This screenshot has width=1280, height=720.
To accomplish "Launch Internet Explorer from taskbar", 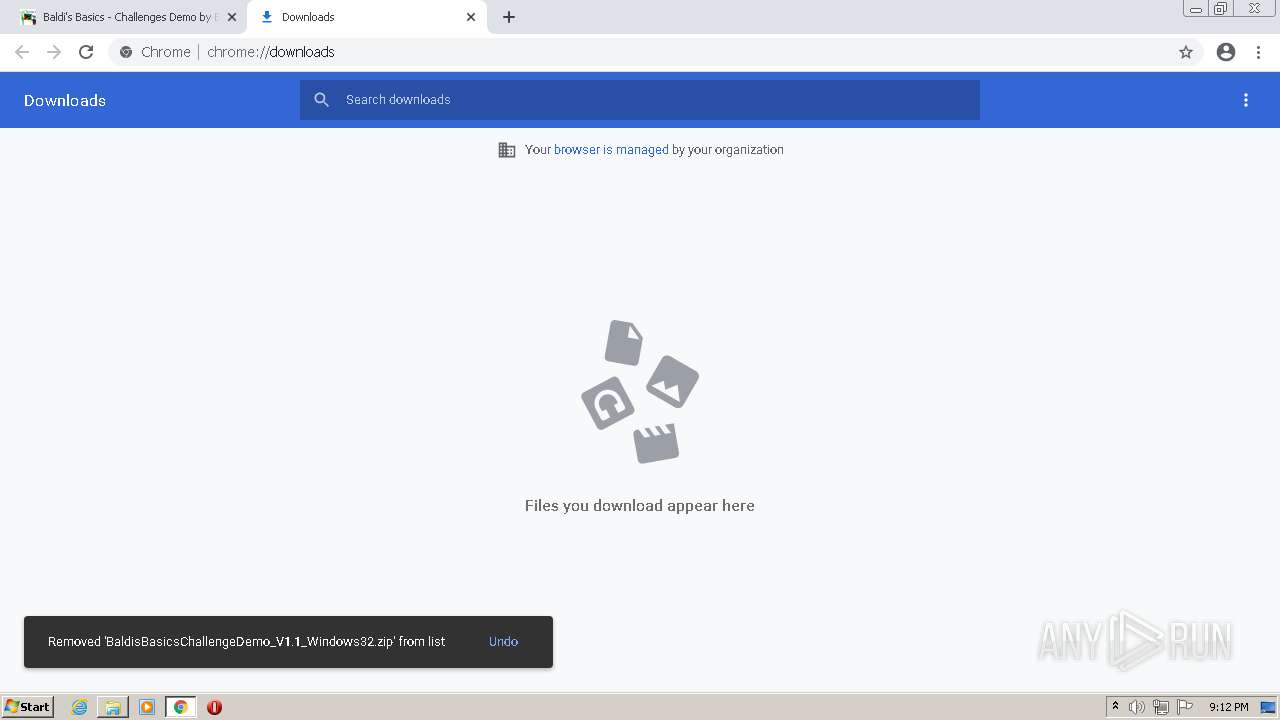I will (79, 707).
